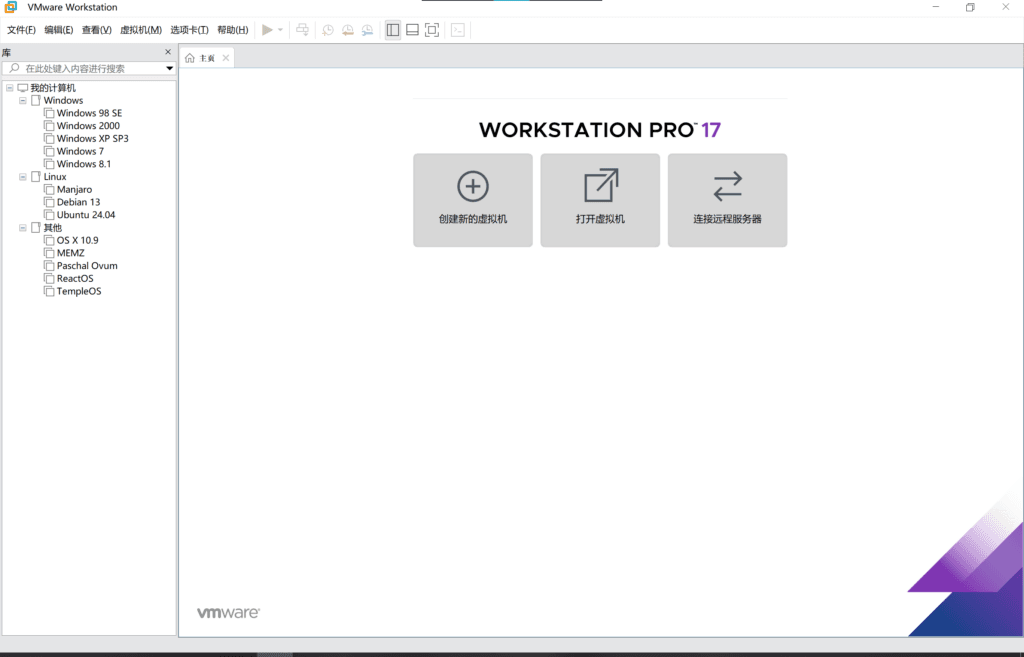Select the Linux folder in library

click(x=55, y=177)
